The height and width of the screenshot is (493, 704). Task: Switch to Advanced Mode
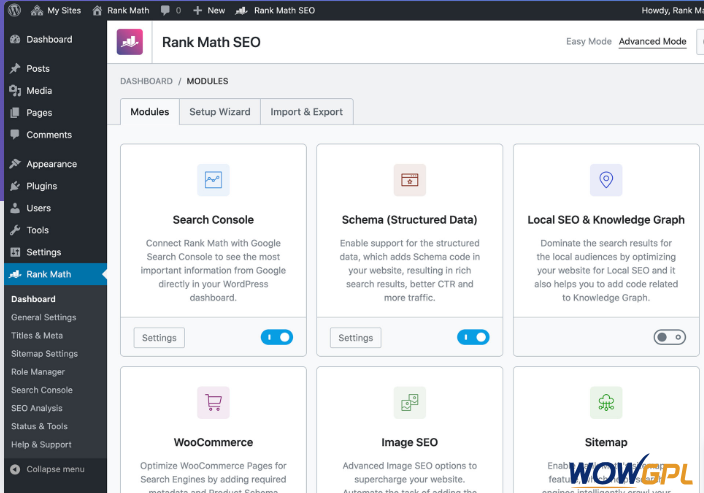(x=652, y=41)
